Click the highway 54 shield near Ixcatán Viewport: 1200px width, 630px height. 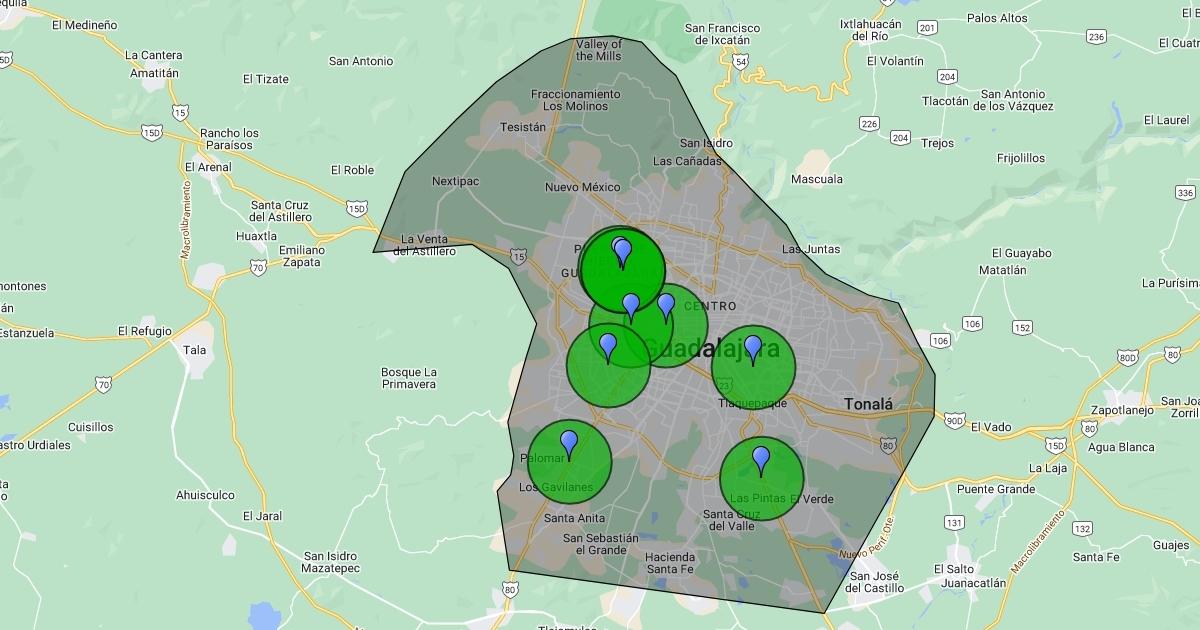point(740,61)
